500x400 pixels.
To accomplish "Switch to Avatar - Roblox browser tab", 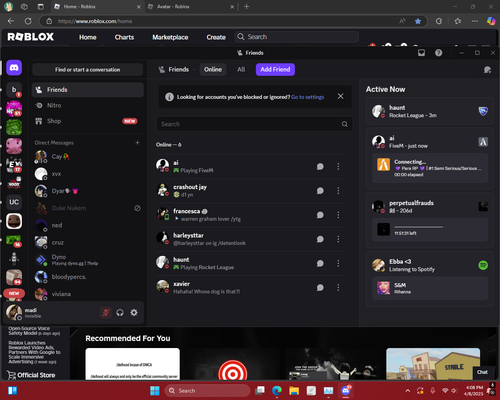I will click(191, 7).
